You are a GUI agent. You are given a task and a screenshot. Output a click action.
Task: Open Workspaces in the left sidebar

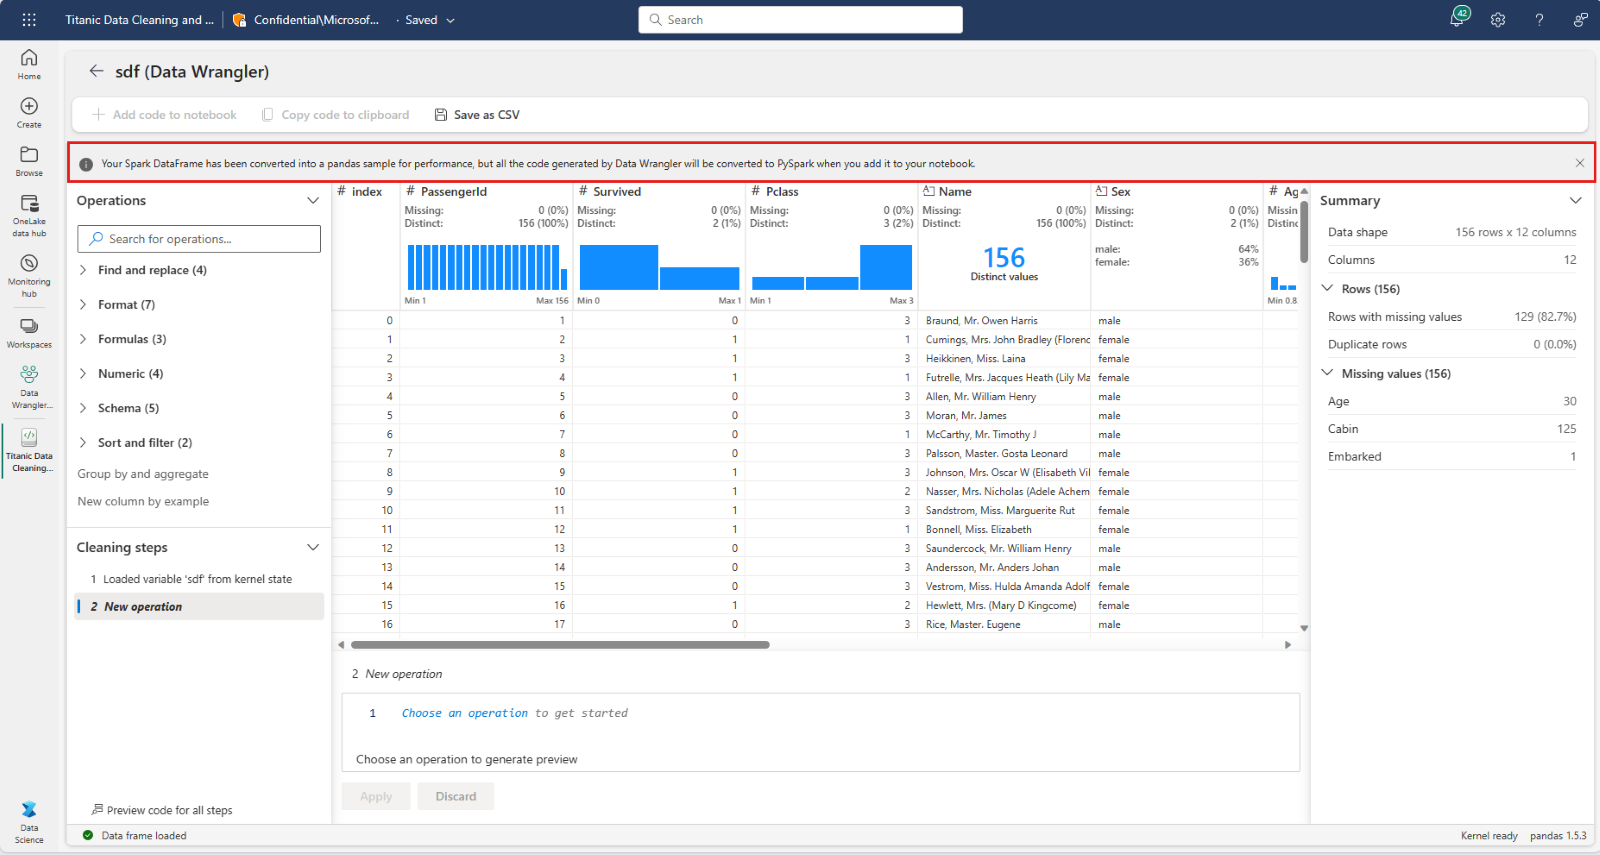pyautogui.click(x=29, y=333)
